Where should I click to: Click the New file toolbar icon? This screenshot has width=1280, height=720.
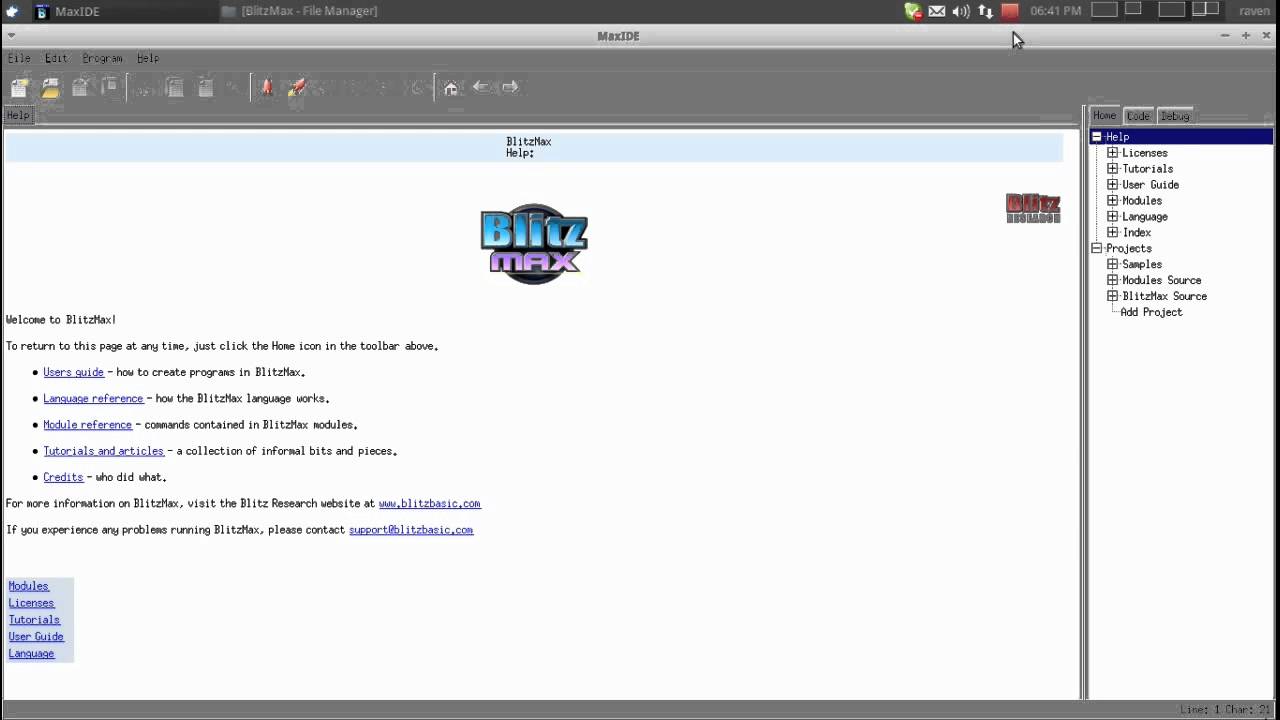[x=19, y=88]
